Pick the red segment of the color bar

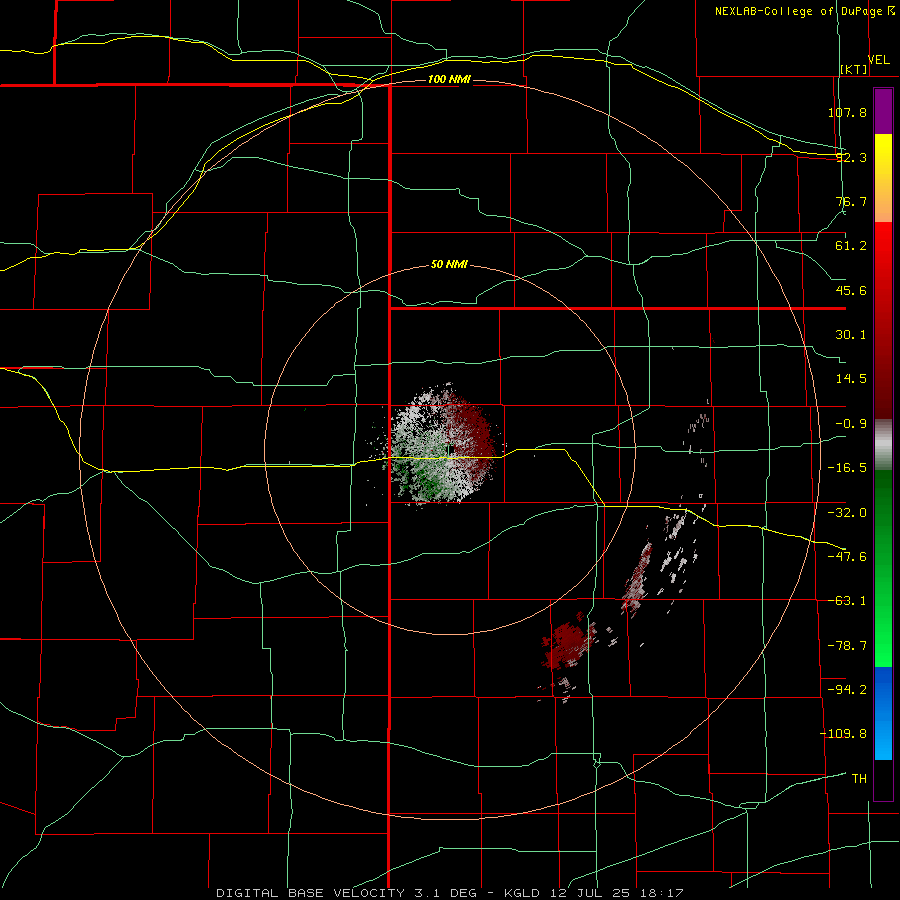883,320
